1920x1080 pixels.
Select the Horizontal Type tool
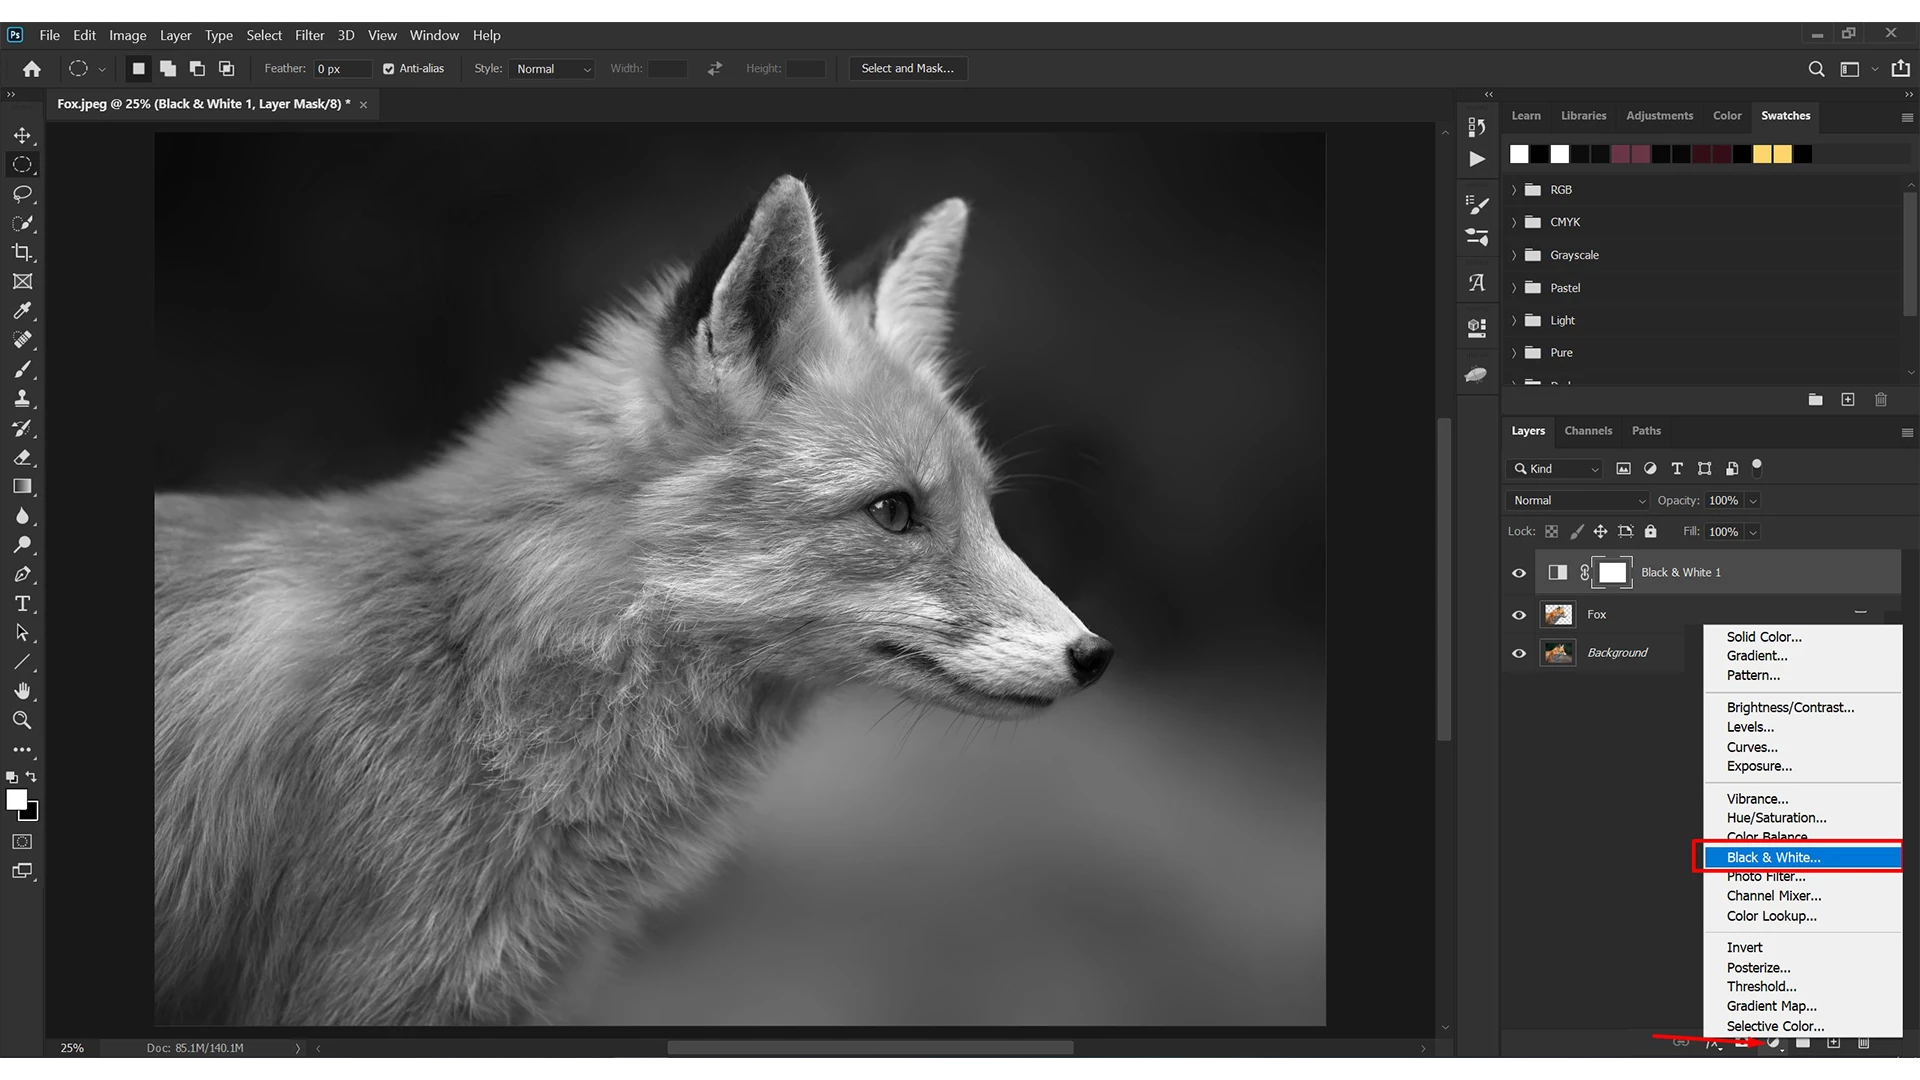[22, 604]
